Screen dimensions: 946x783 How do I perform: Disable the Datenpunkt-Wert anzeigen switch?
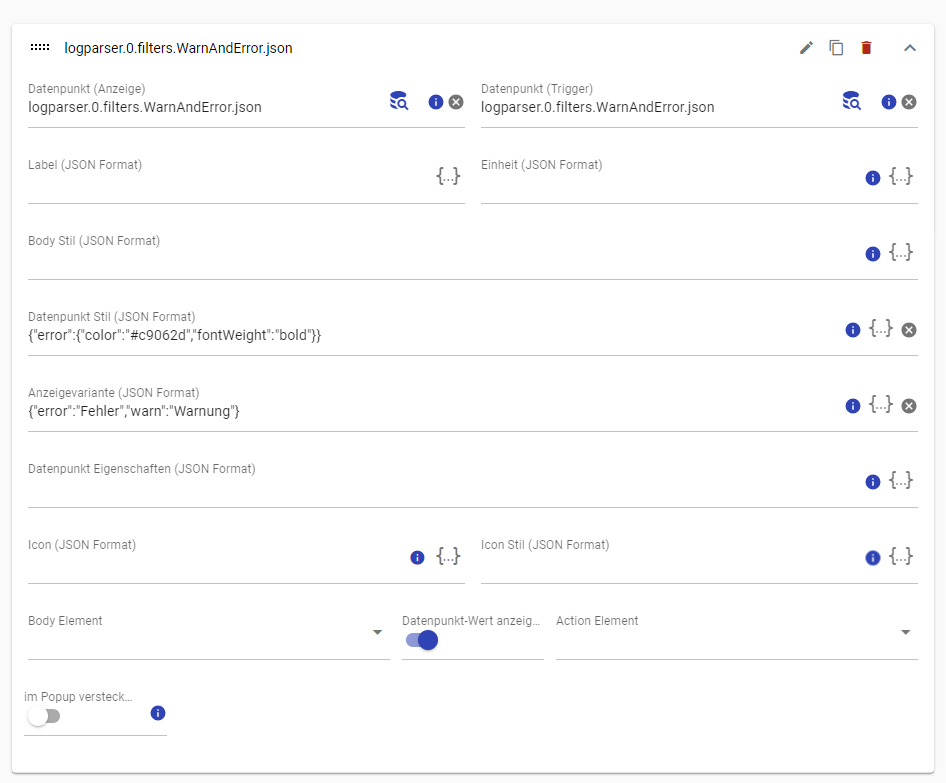[x=422, y=640]
